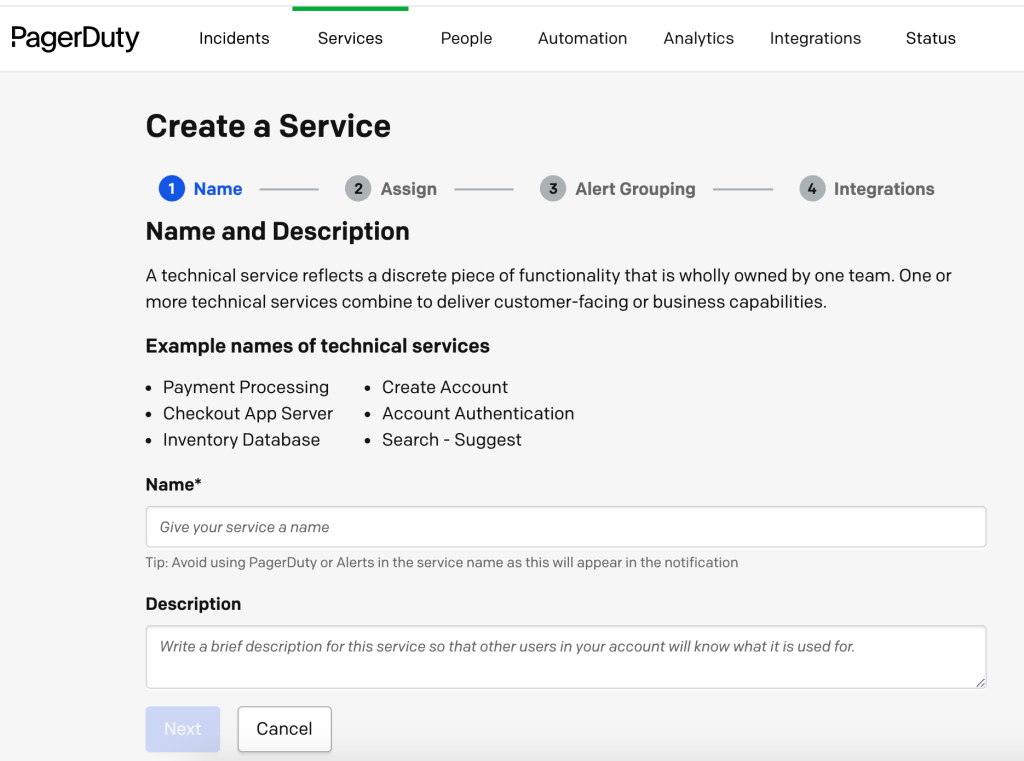Open the Incidents menu

tap(234, 38)
